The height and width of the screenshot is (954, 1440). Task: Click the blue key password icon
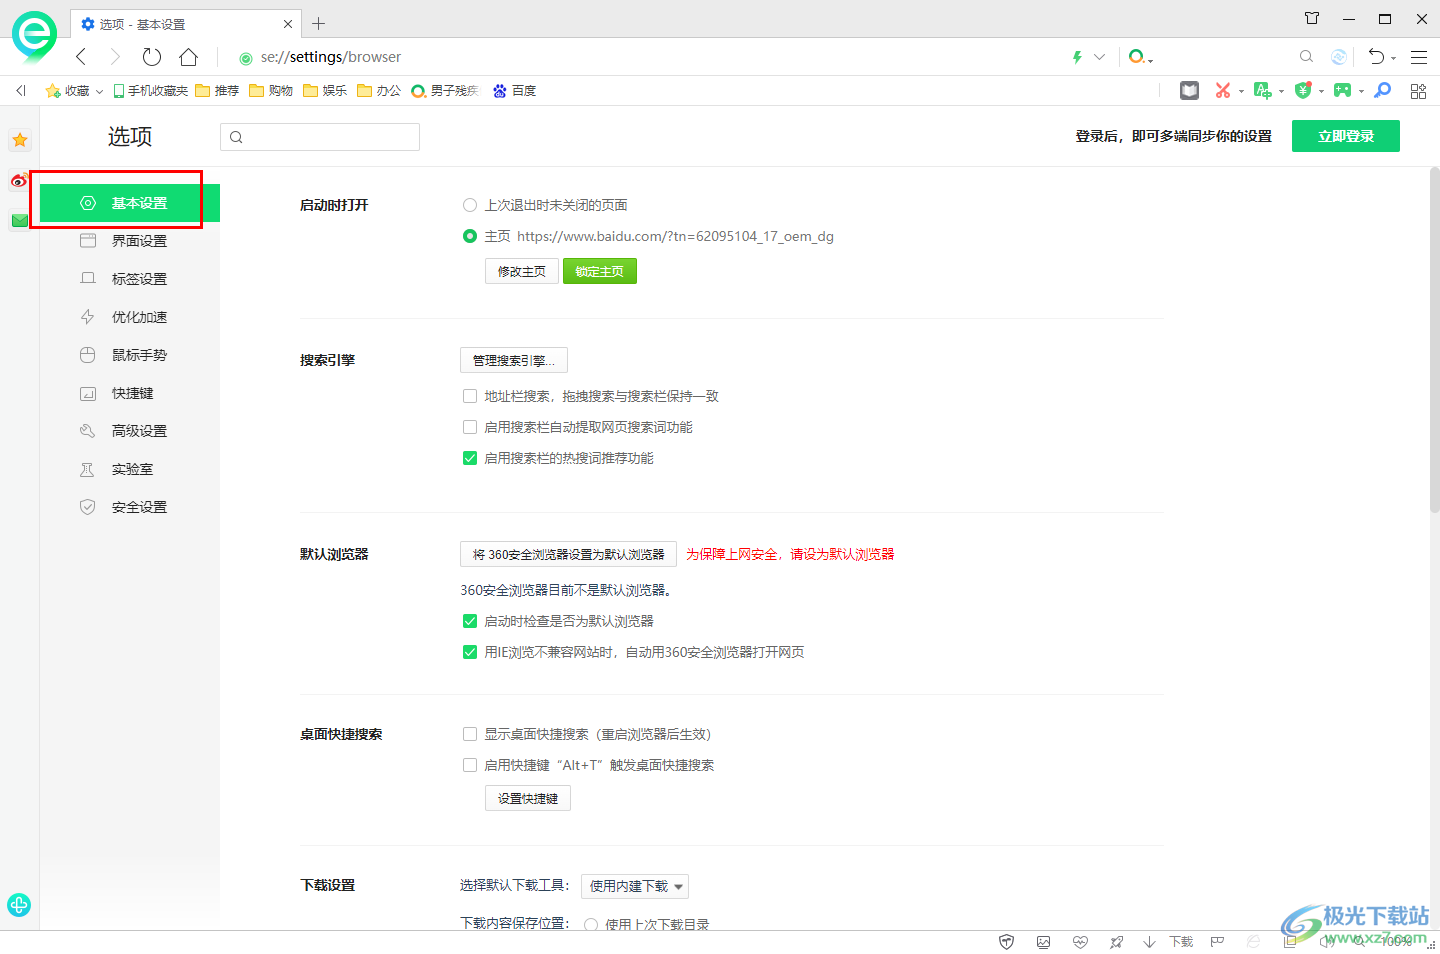click(x=1383, y=91)
